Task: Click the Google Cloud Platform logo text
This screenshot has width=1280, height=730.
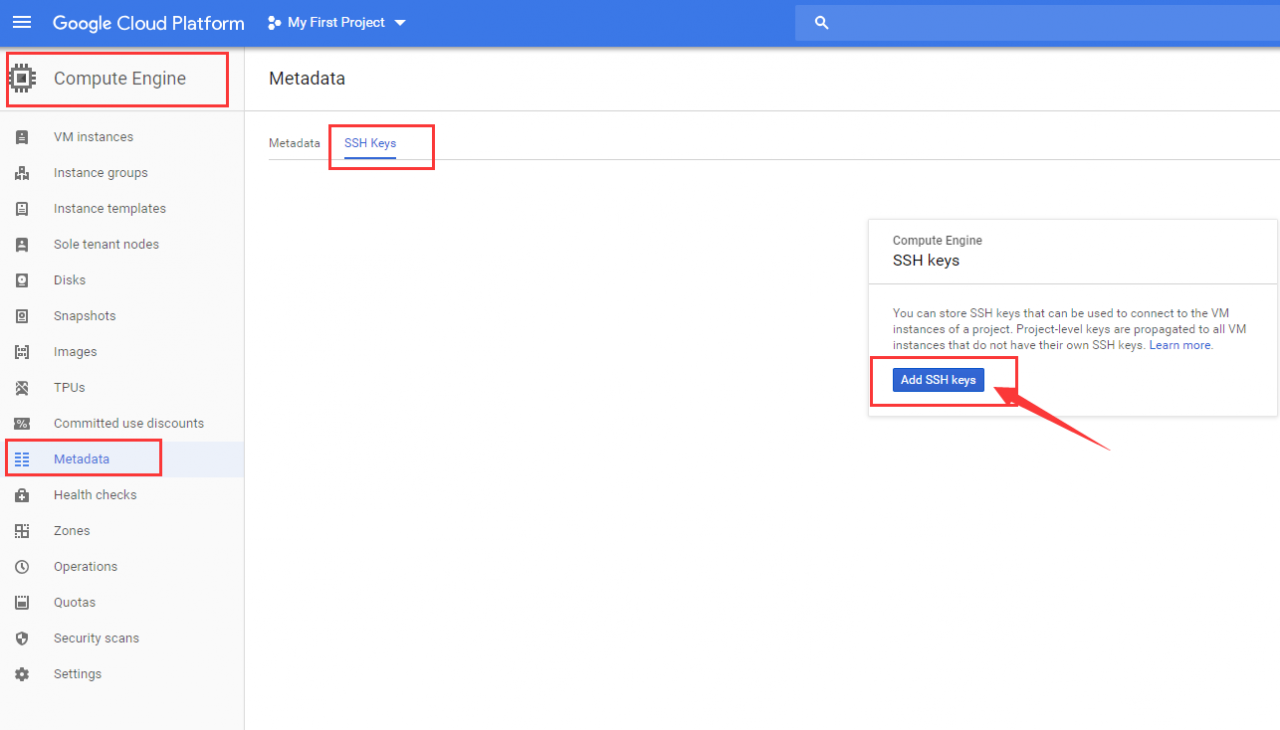Action: [148, 23]
